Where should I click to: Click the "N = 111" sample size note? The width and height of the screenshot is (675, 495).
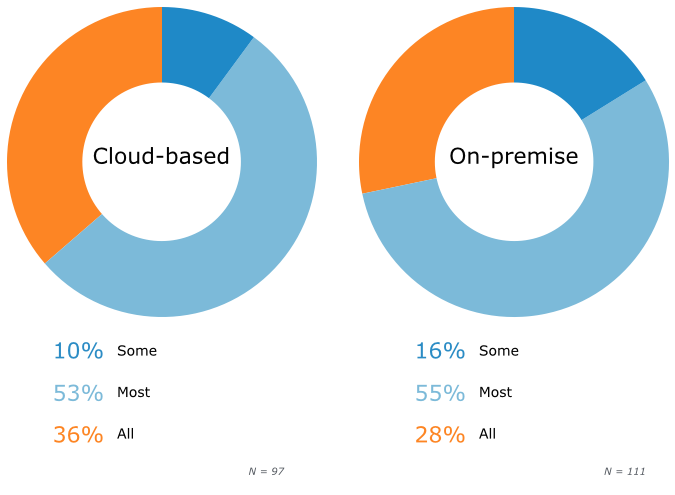(x=624, y=471)
